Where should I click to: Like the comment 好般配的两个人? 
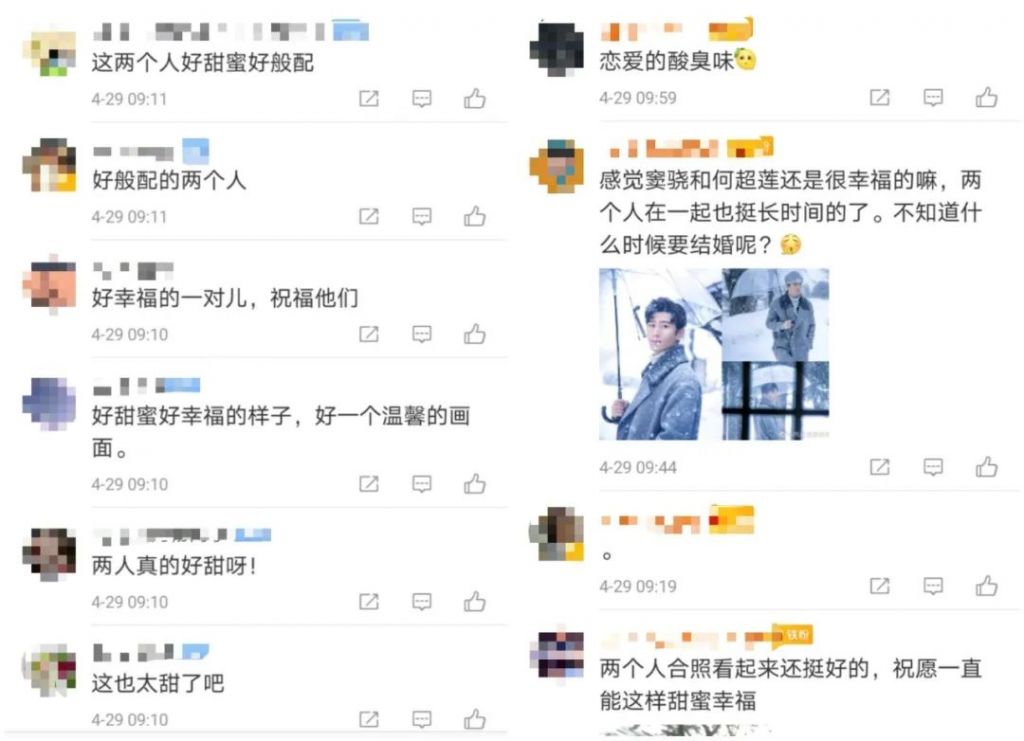[x=475, y=216]
